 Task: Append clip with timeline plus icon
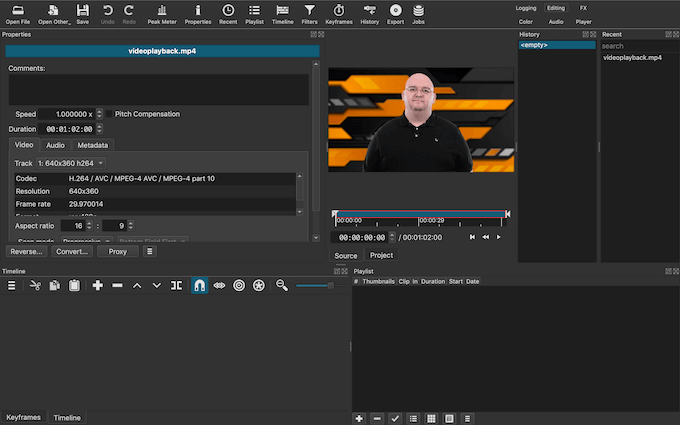click(x=97, y=285)
